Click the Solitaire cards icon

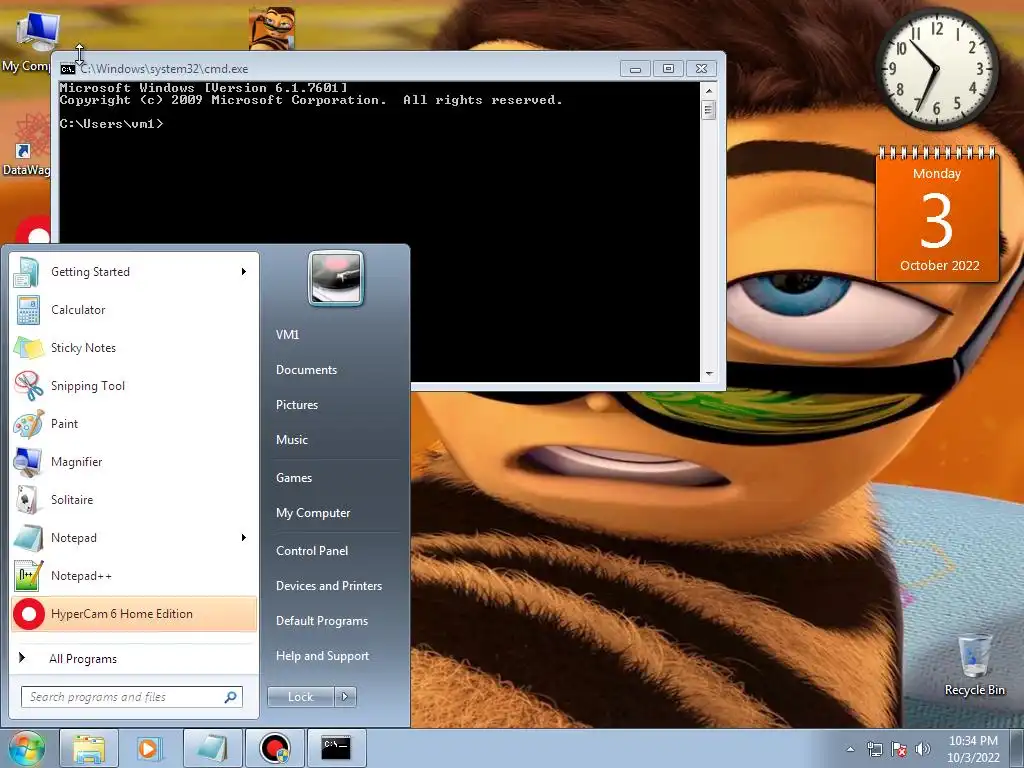27,500
